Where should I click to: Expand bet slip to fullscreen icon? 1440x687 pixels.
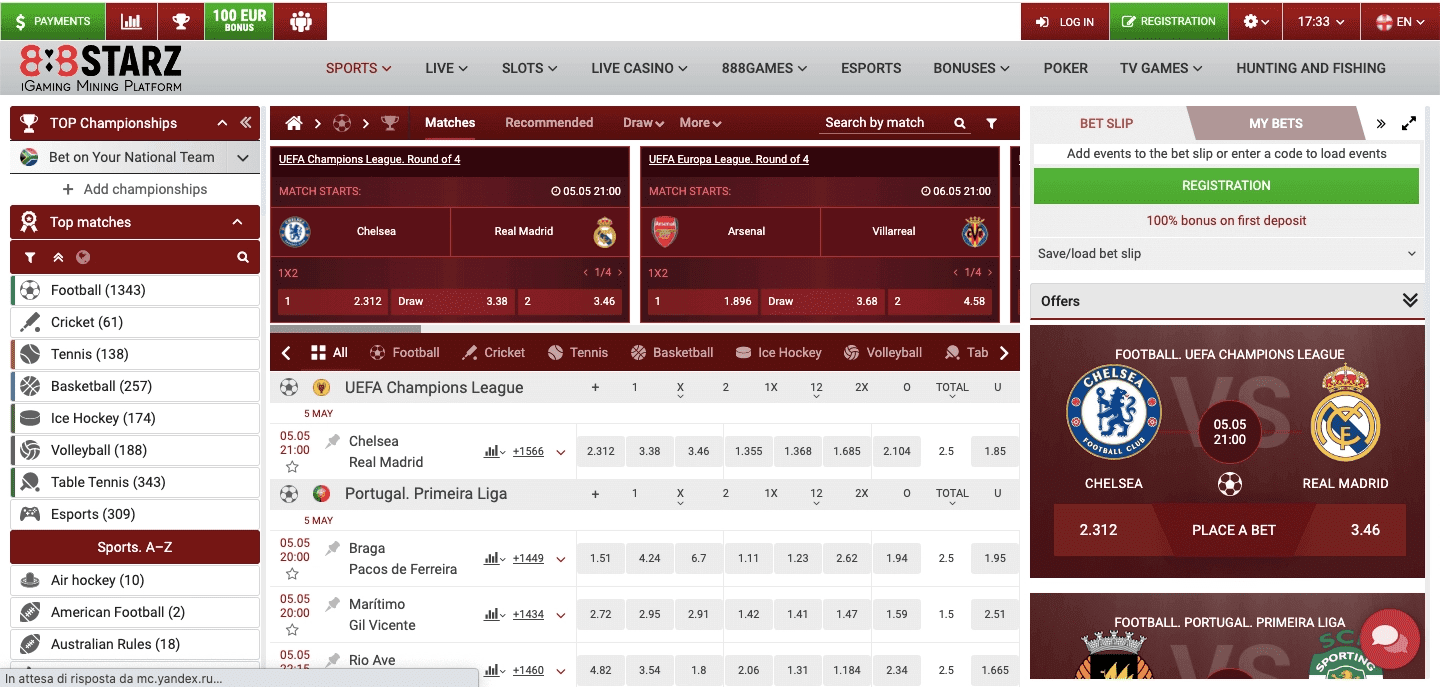(1409, 123)
